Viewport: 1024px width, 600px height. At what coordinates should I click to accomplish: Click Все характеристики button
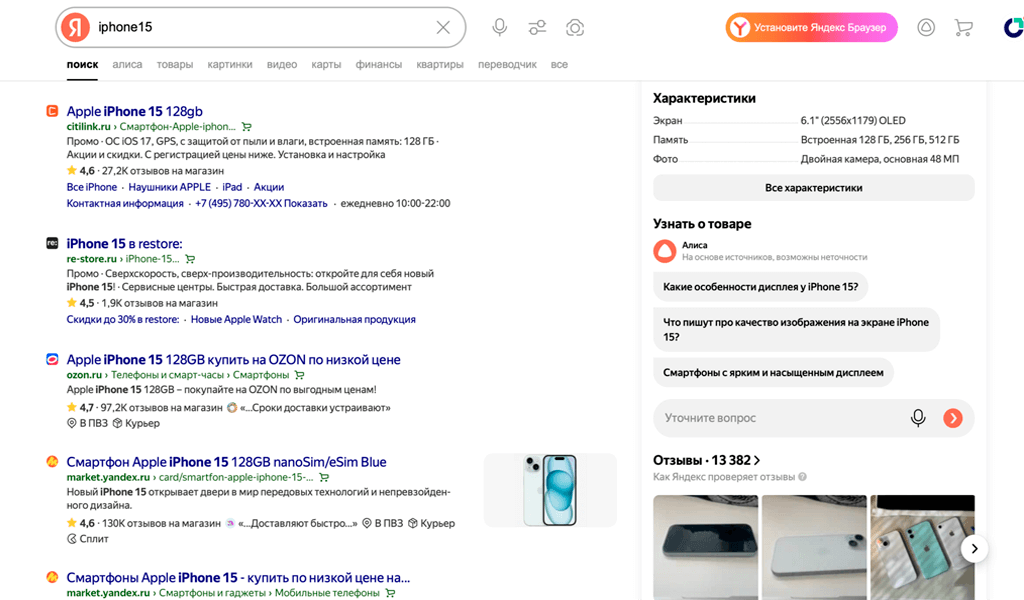click(814, 187)
